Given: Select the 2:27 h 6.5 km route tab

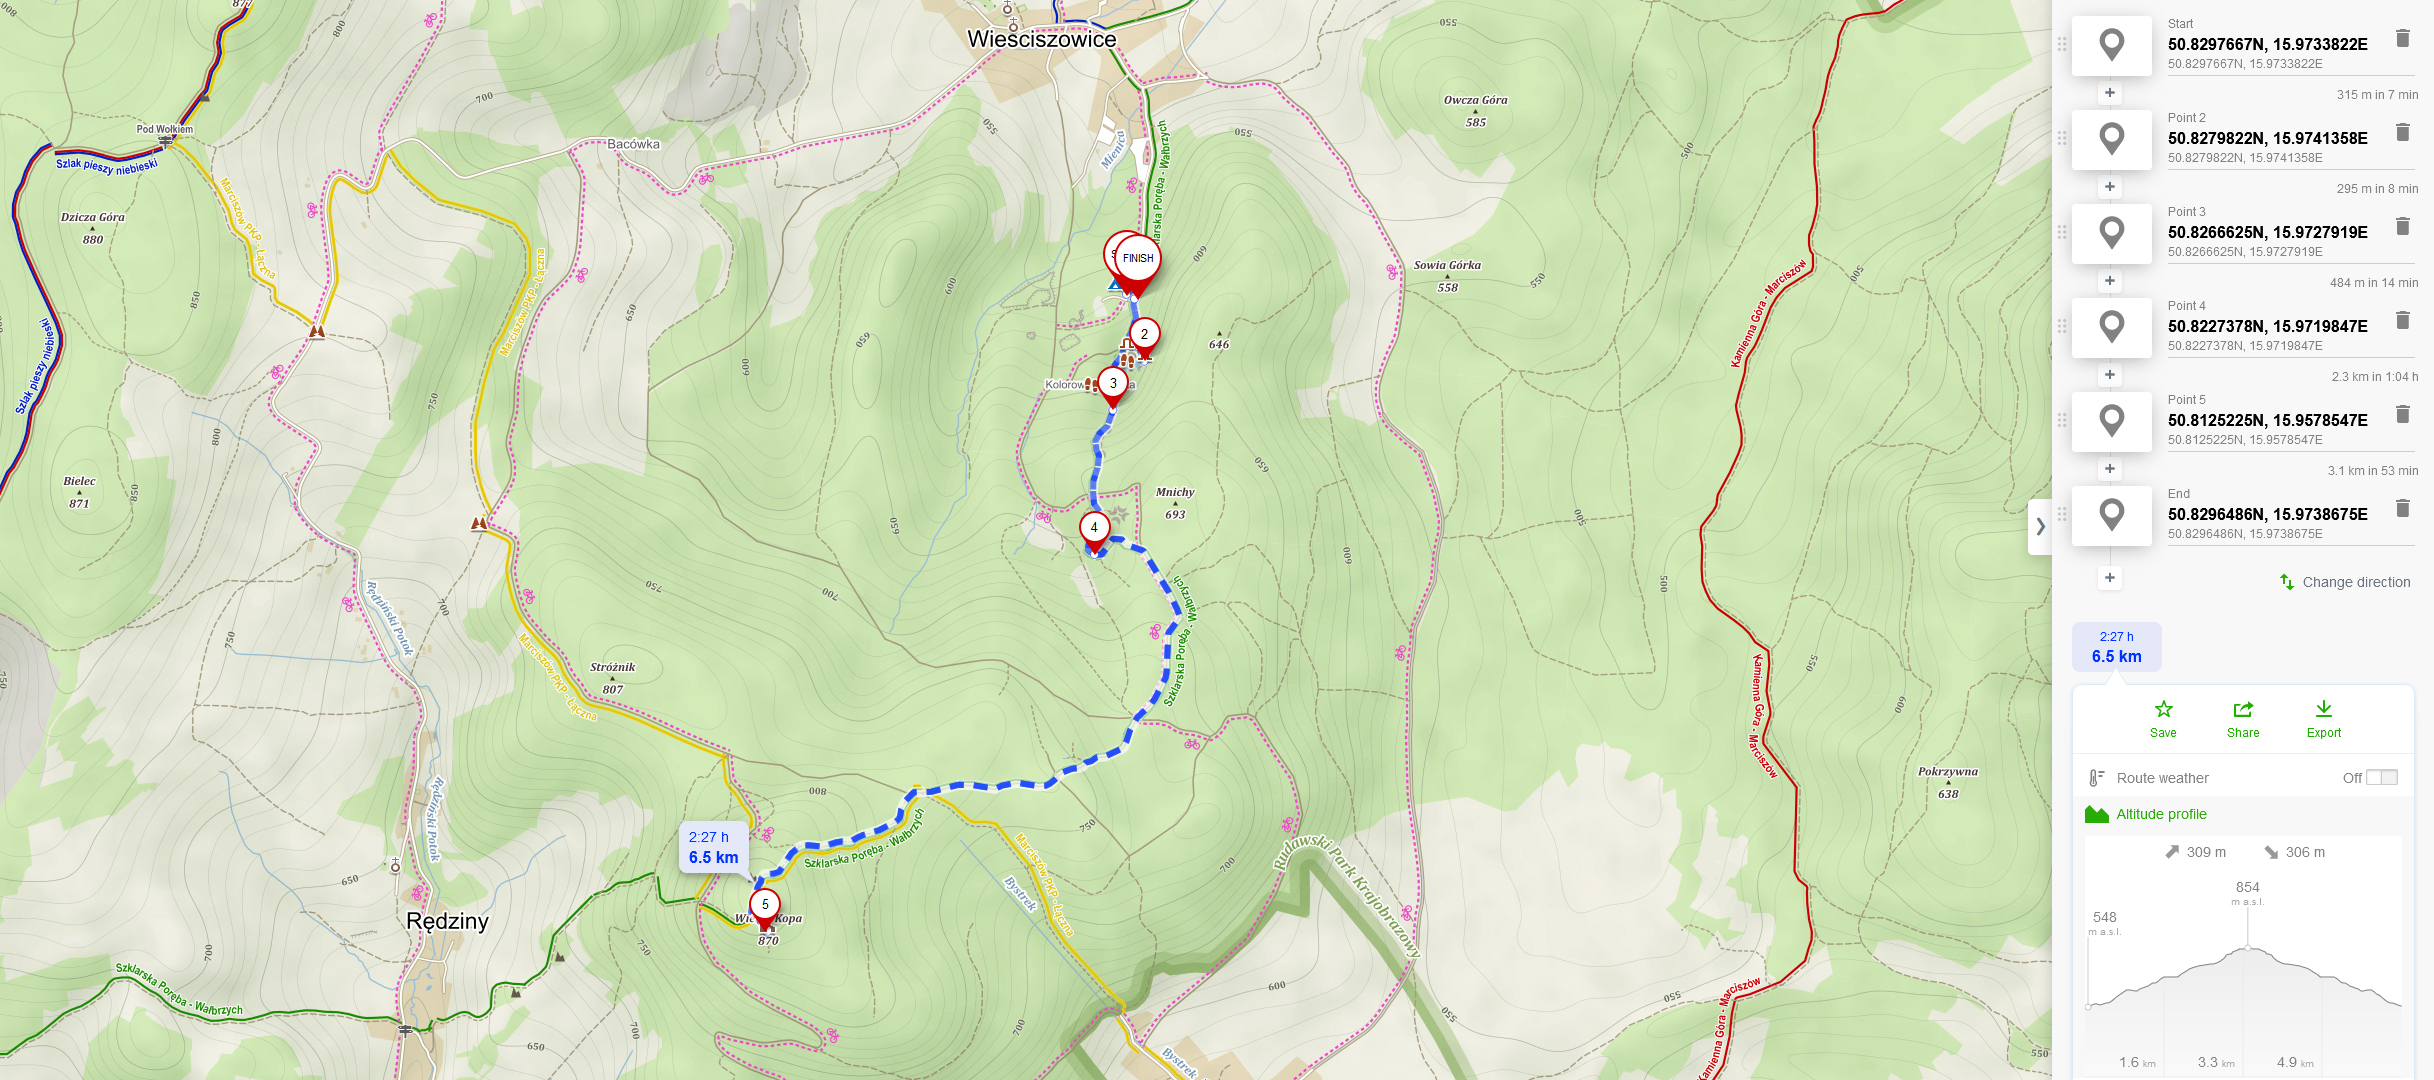Looking at the screenshot, I should (2117, 647).
